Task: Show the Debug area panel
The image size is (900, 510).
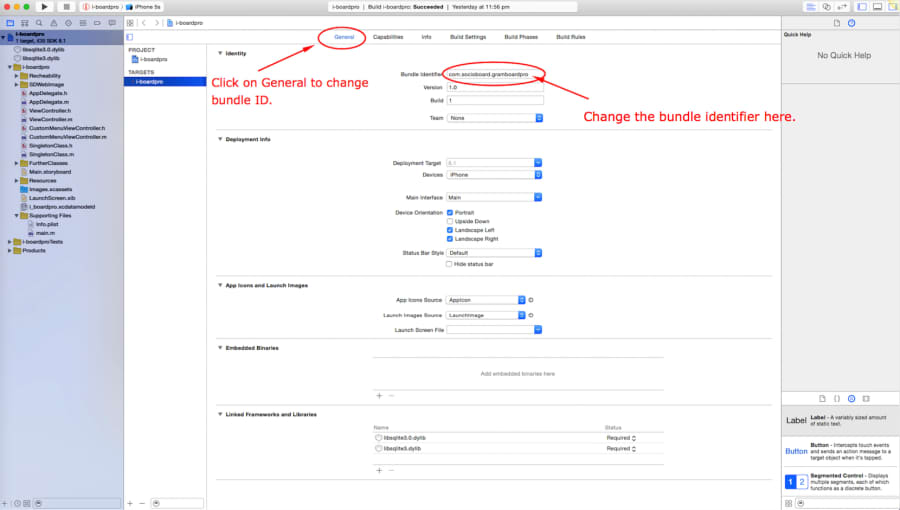Action: [x=878, y=7]
